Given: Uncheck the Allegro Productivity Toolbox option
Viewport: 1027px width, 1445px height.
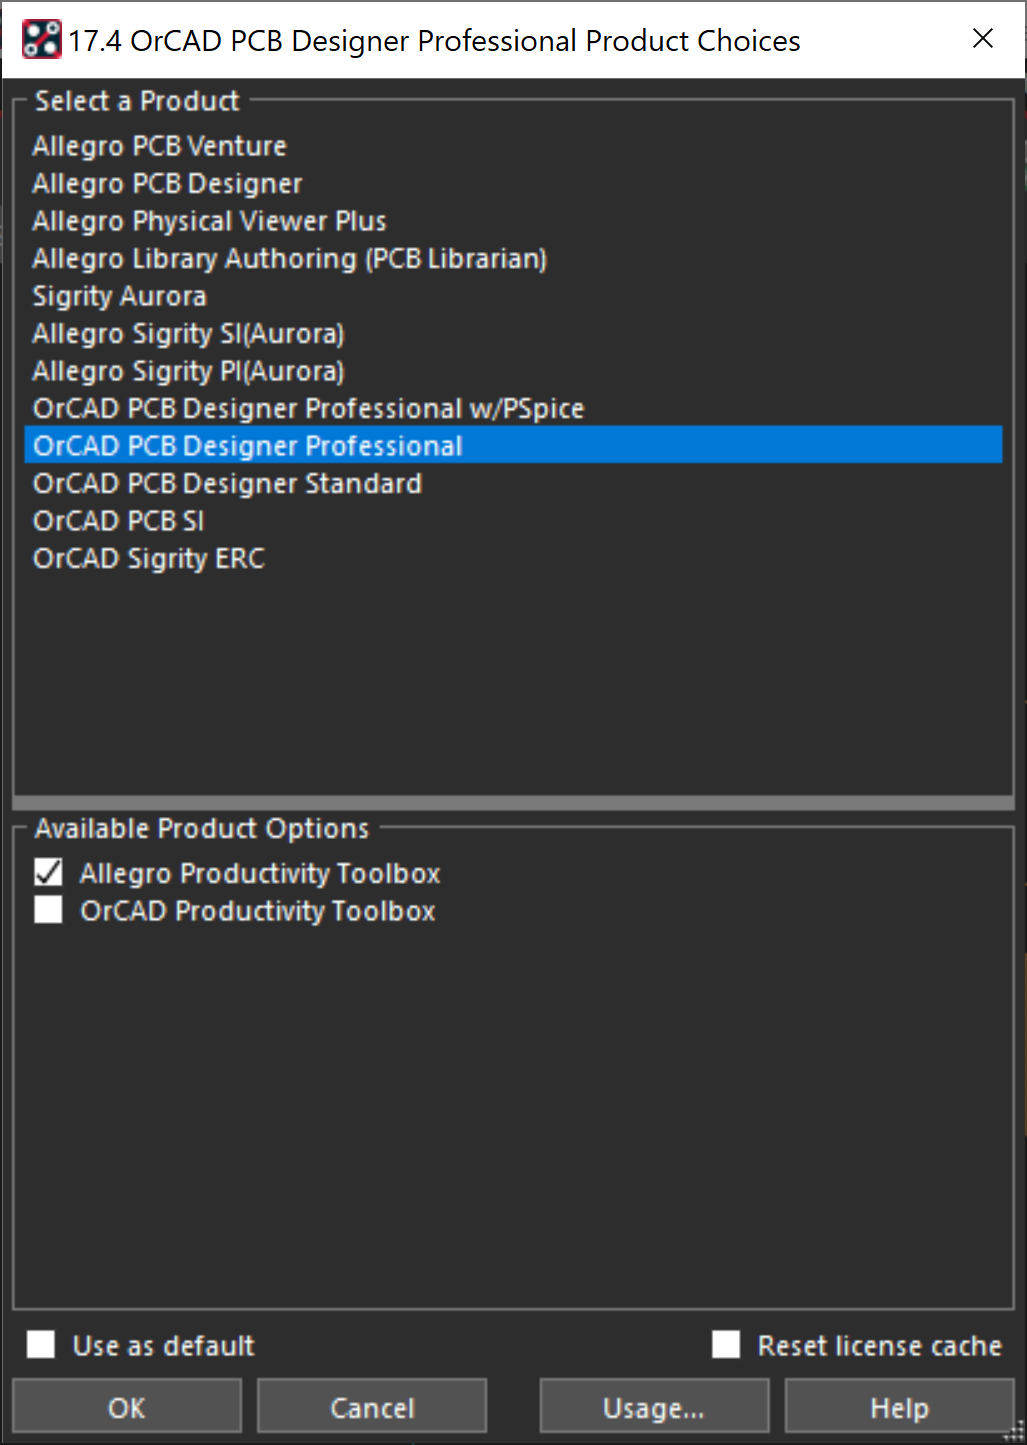Looking at the screenshot, I should point(48,871).
